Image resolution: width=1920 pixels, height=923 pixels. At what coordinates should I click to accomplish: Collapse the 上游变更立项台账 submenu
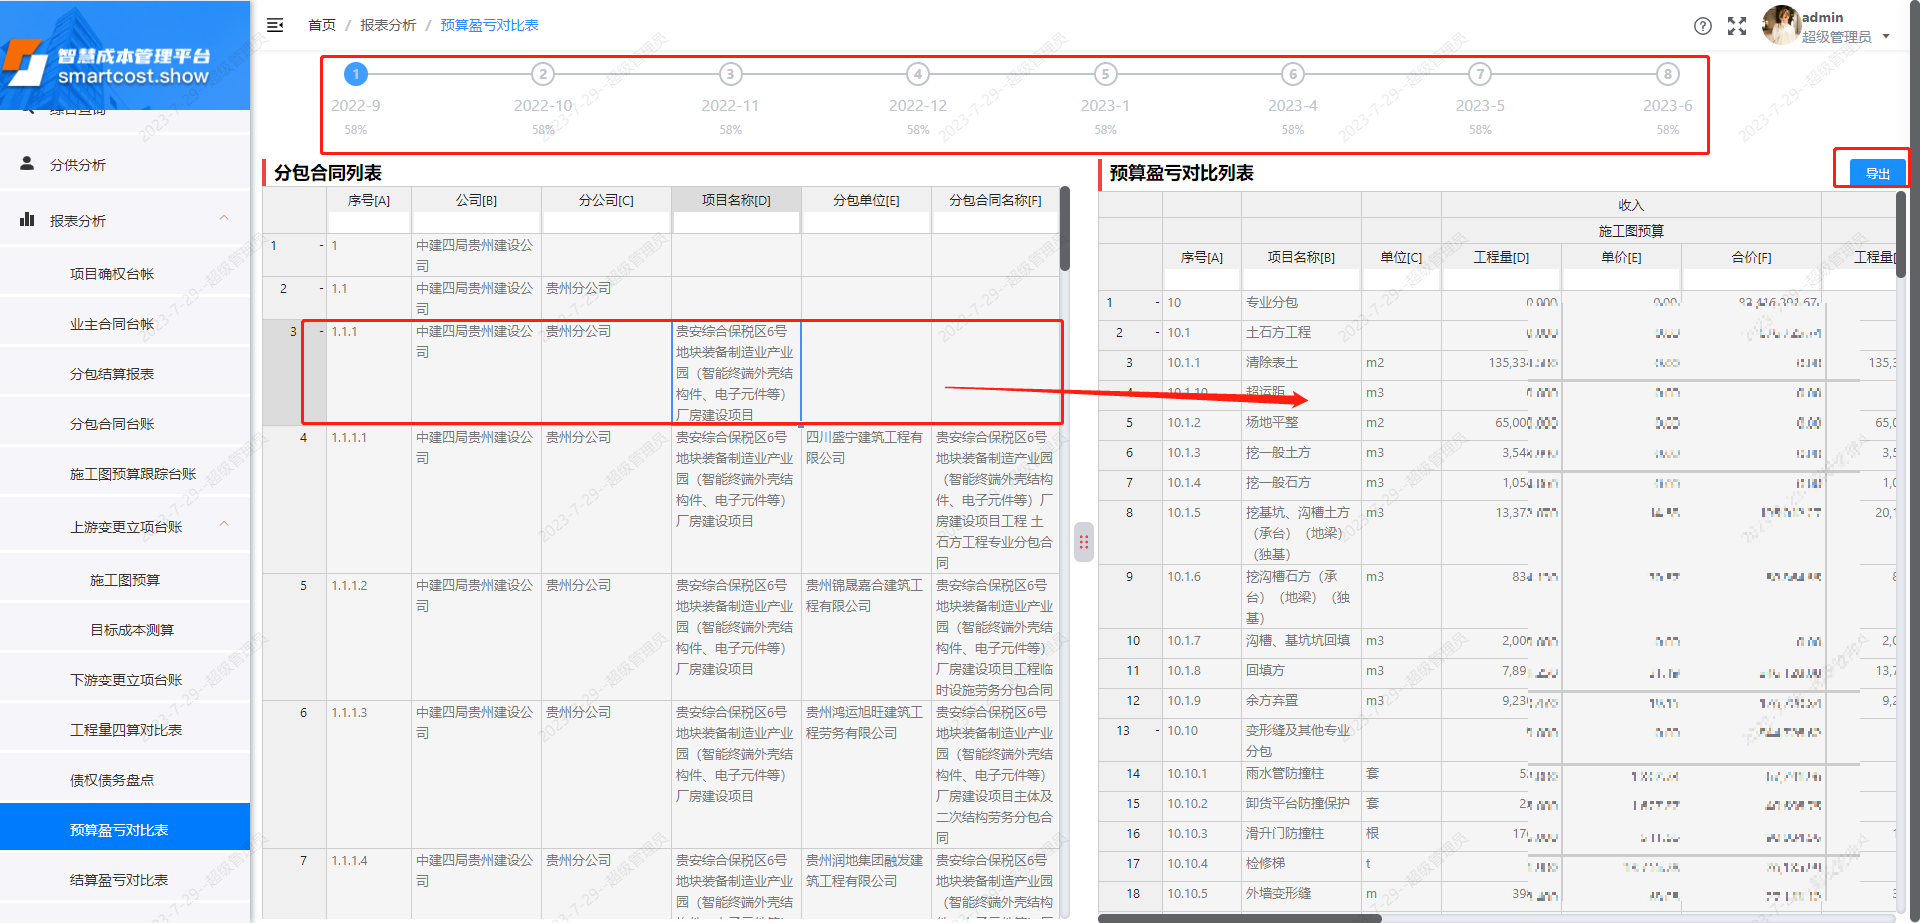tap(224, 525)
